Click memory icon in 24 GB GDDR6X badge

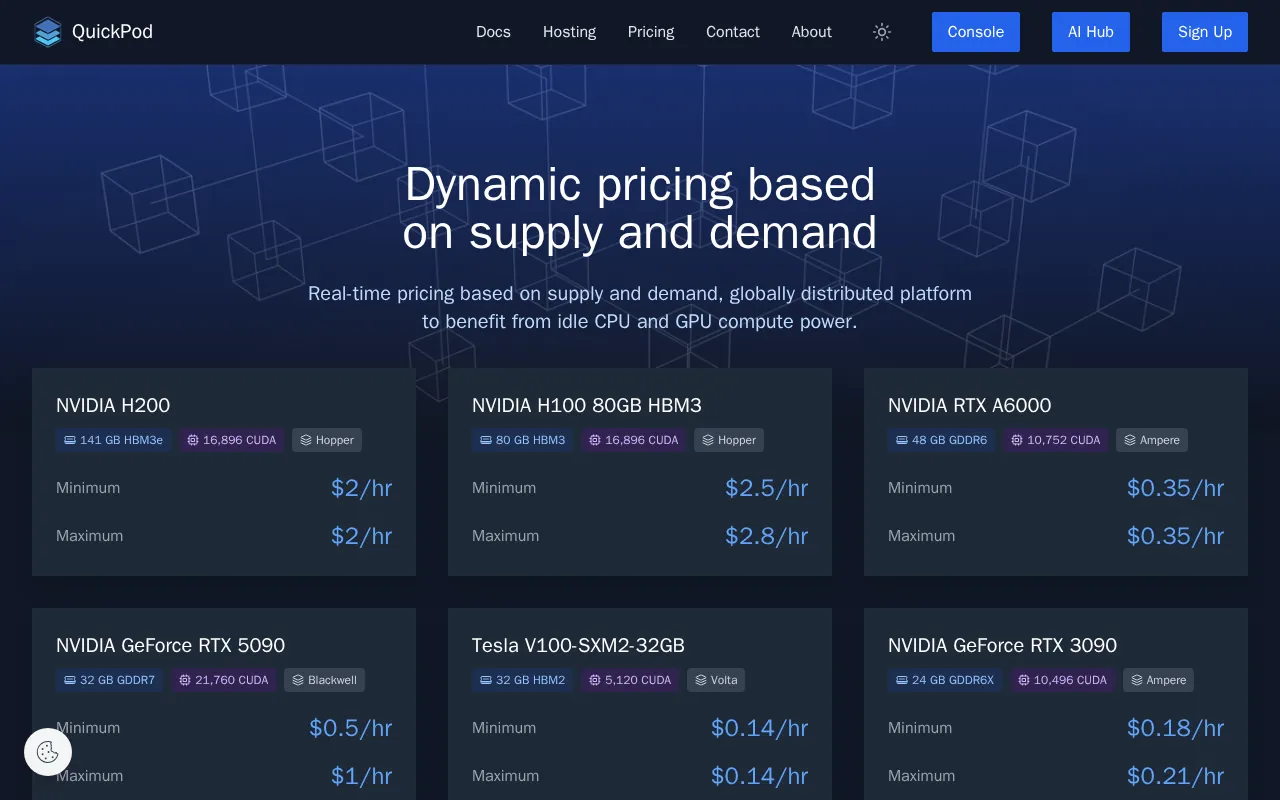[x=902, y=680]
